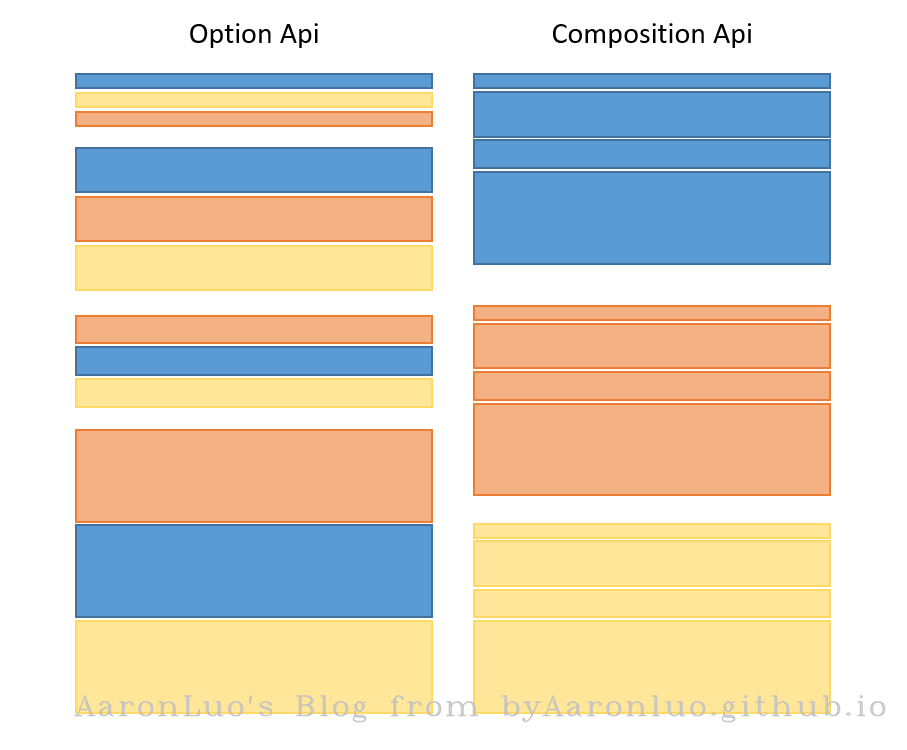Click yellow block in Option Api's second group
Image resolution: width=907 pixels, height=750 pixels.
click(x=254, y=268)
